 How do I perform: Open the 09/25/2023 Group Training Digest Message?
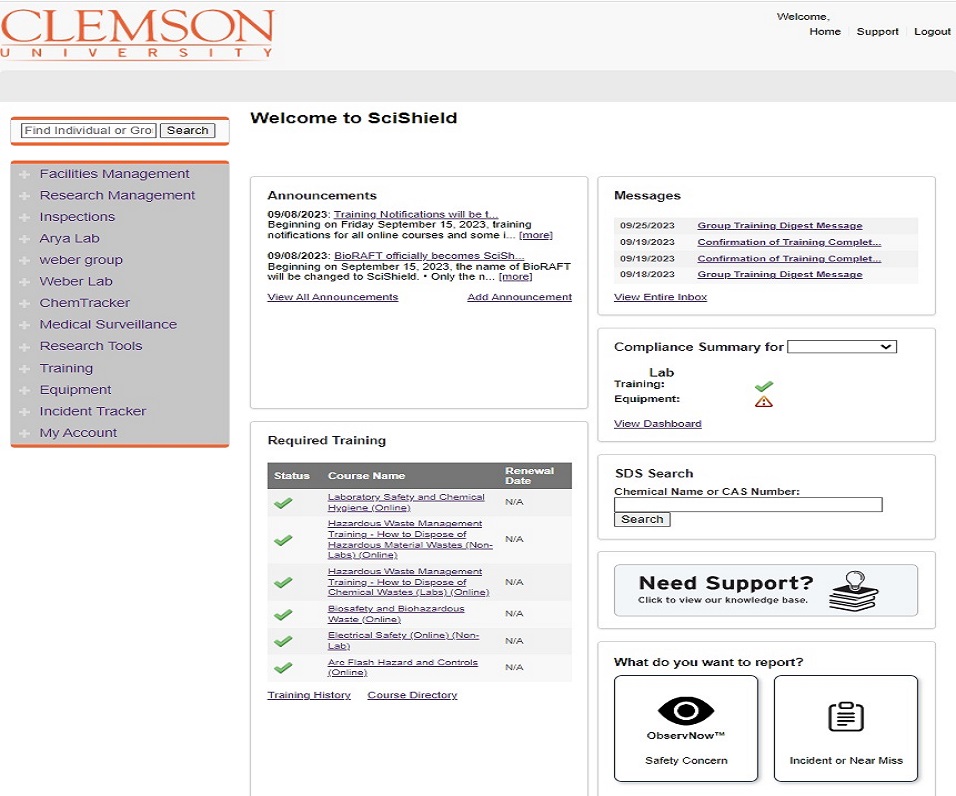coord(780,226)
